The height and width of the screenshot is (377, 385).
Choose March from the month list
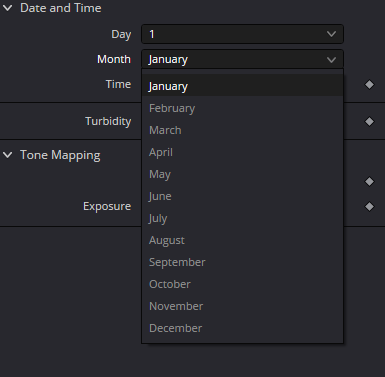[242, 130]
